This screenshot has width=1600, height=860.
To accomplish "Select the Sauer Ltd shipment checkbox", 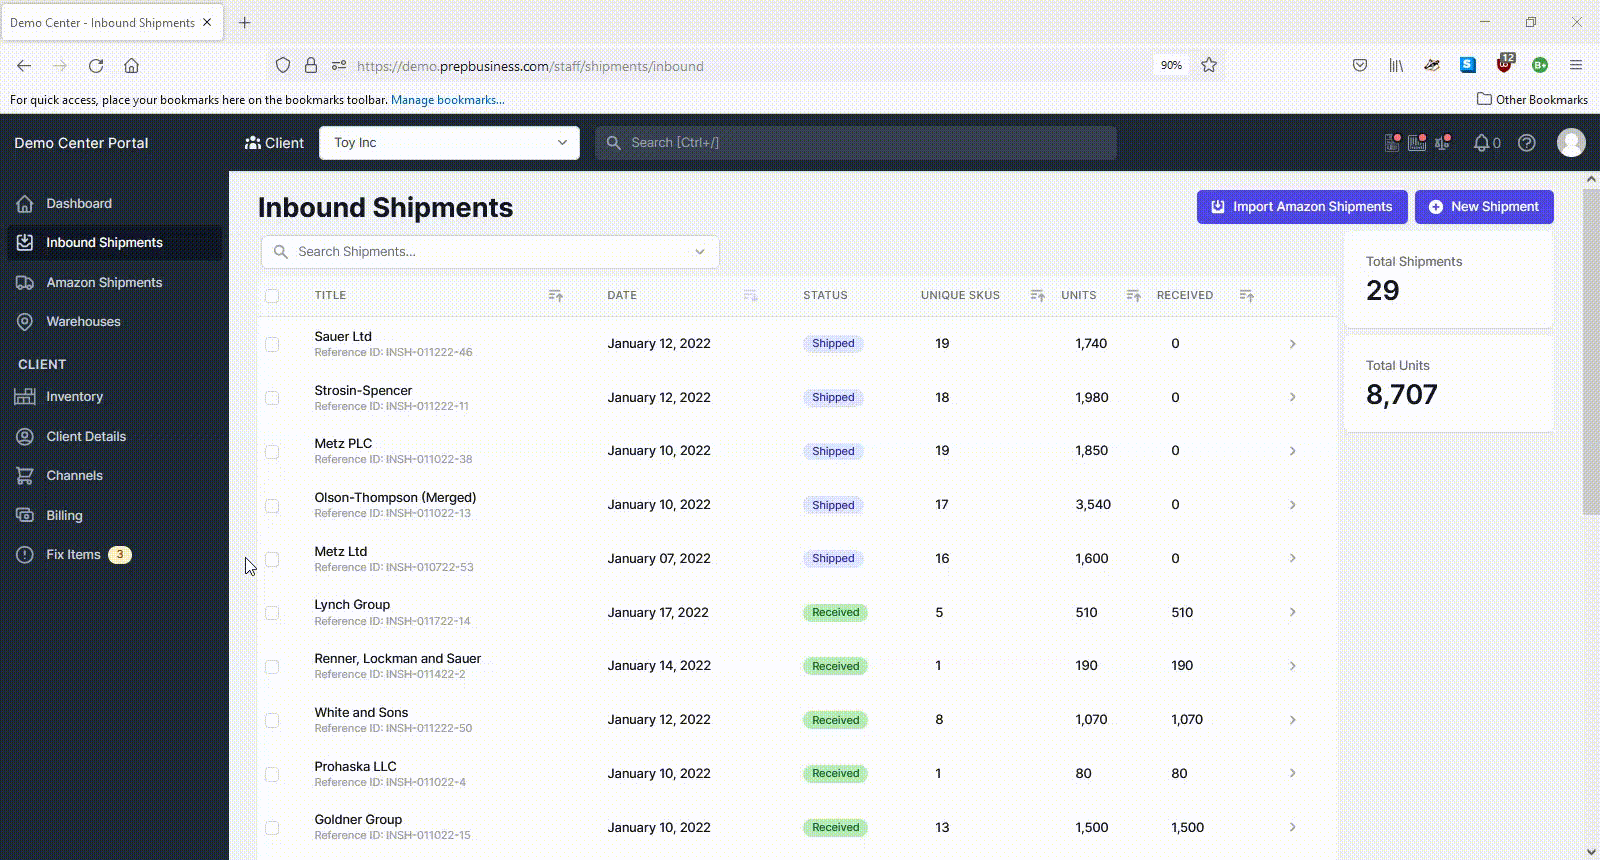I will (x=272, y=344).
